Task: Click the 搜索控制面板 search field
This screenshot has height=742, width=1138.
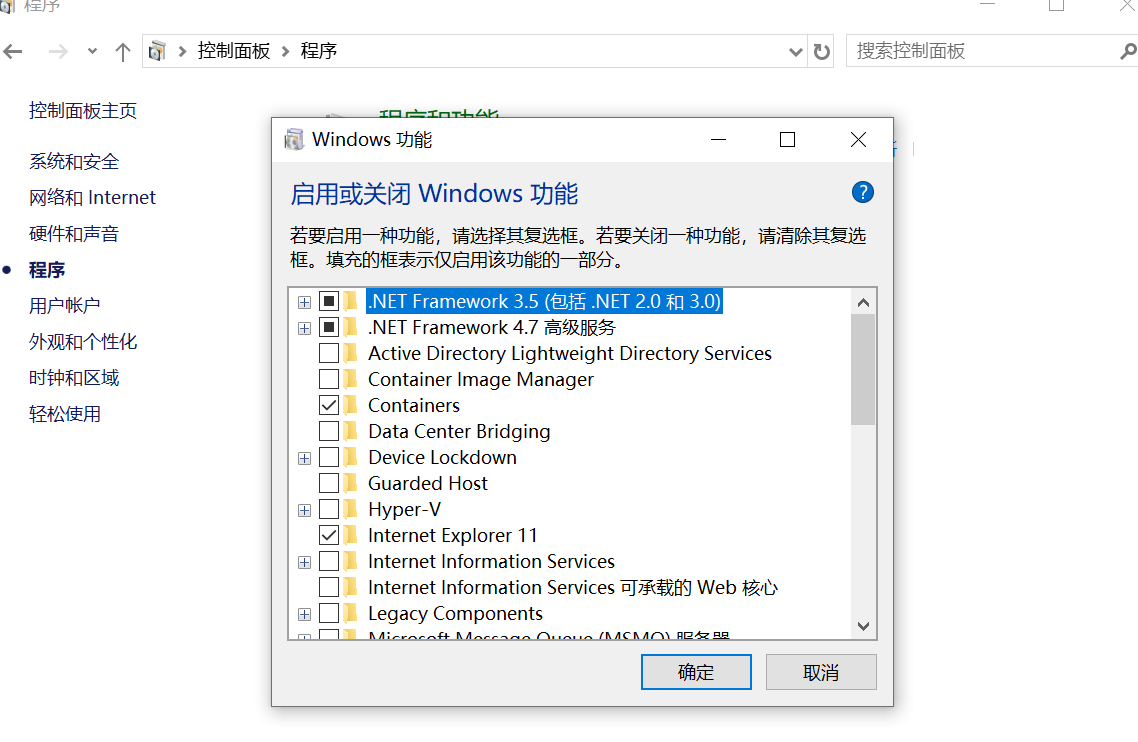Action: [x=983, y=52]
